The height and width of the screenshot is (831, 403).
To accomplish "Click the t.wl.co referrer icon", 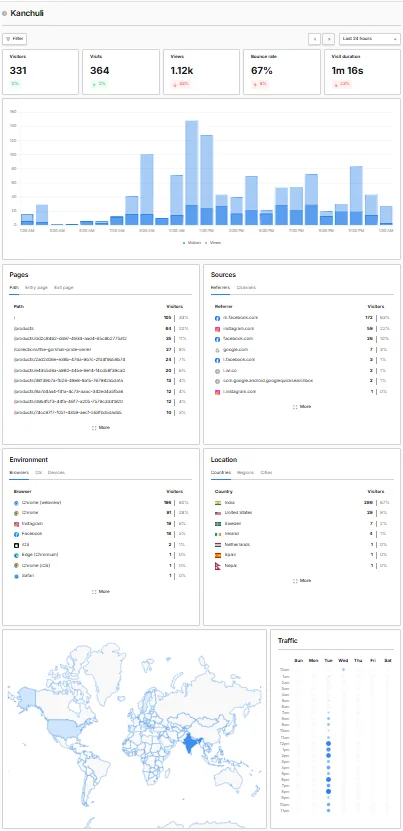I will [217, 371].
